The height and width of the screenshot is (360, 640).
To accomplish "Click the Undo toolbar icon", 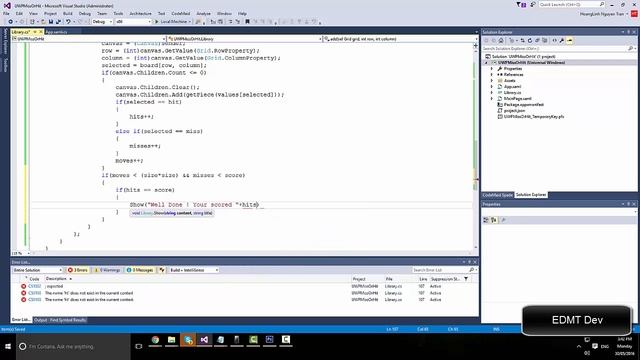I will click(x=68, y=22).
